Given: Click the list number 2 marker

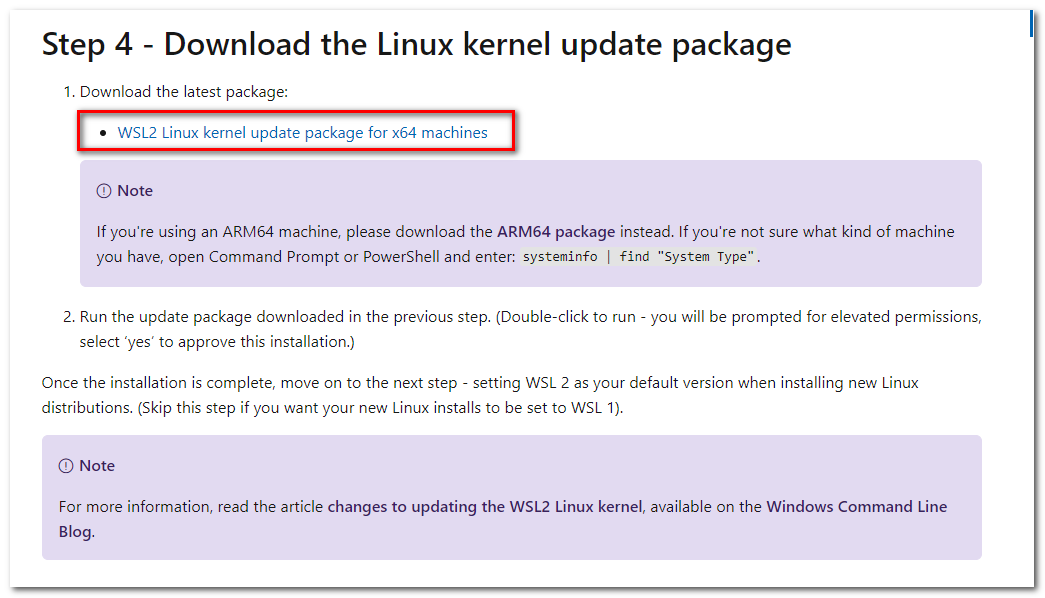Looking at the screenshot, I should (x=69, y=317).
